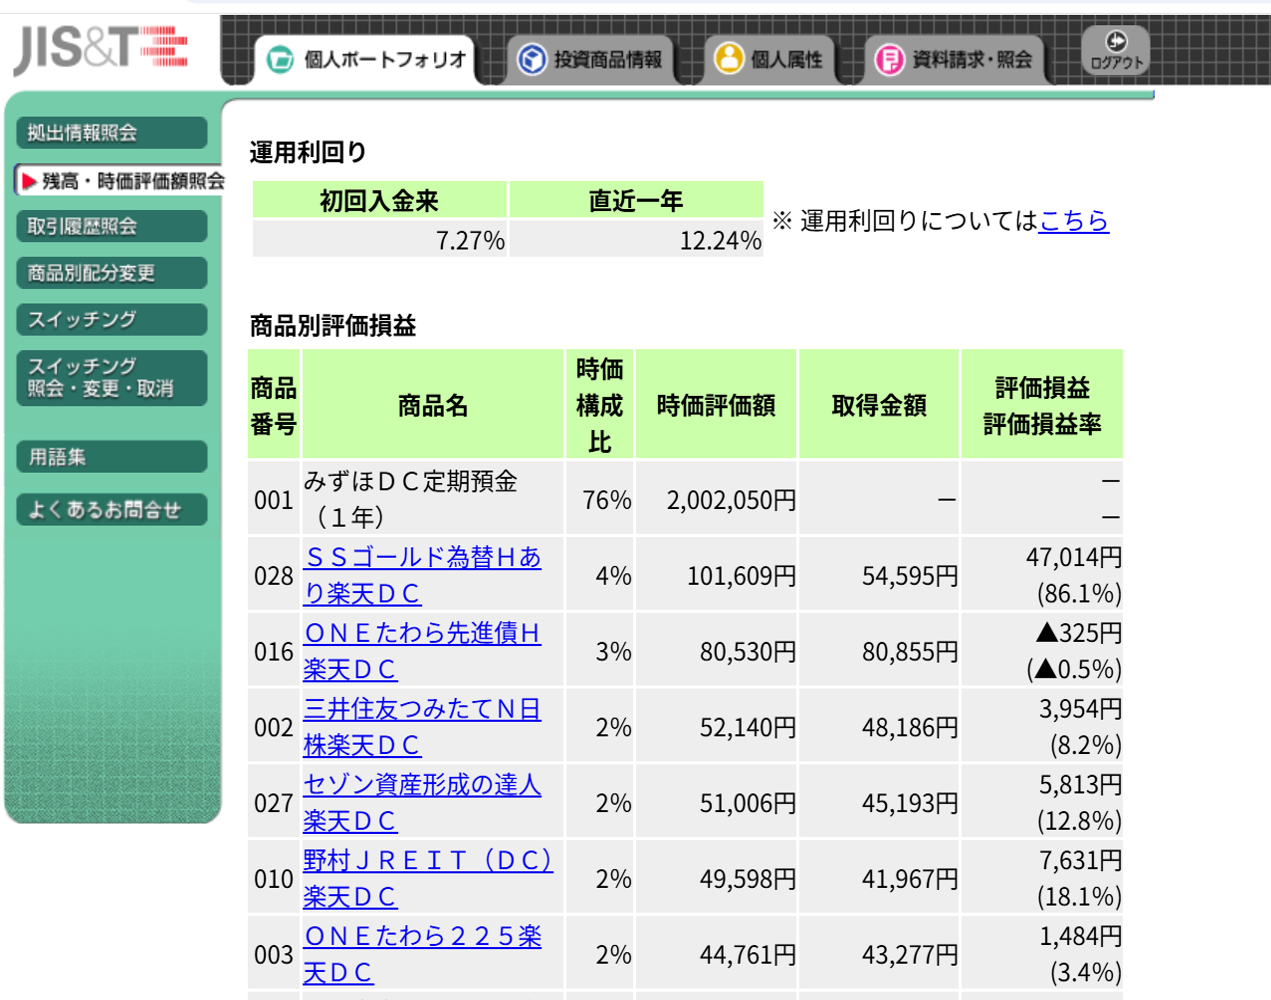1271x1000 pixels.
Task: Open 拠出情報照会 in the sidebar
Action: (111, 133)
